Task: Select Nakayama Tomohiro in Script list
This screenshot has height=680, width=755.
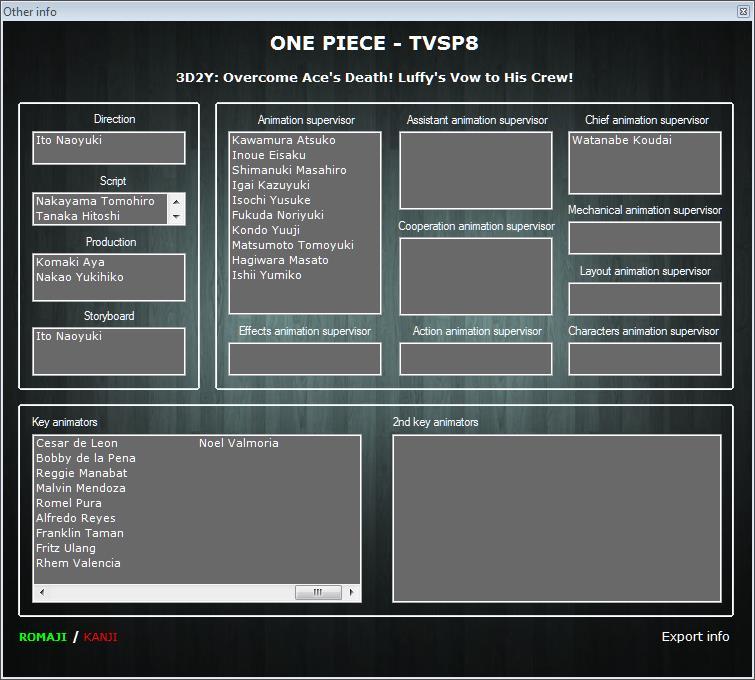Action: [x=95, y=201]
